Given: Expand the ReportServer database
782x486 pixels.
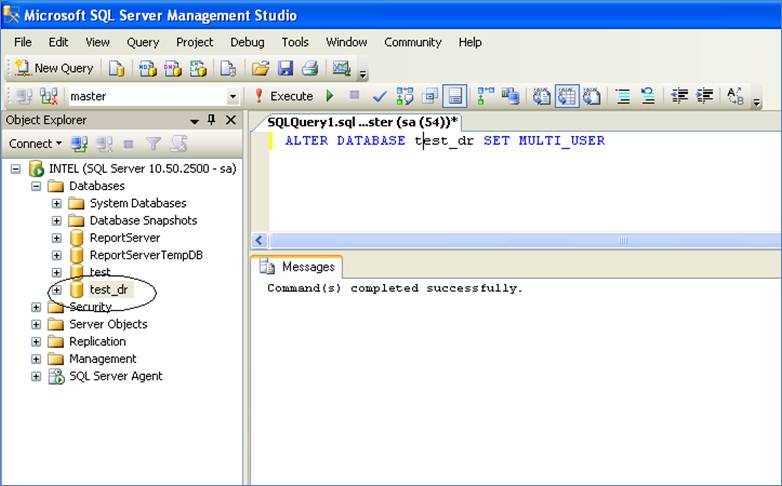Looking at the screenshot, I should pos(56,238).
